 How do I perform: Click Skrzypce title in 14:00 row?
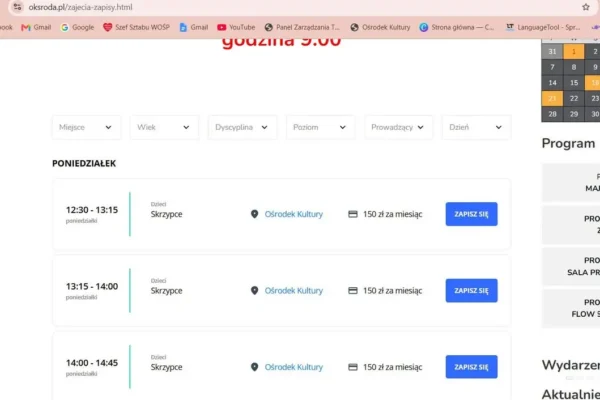click(x=166, y=367)
